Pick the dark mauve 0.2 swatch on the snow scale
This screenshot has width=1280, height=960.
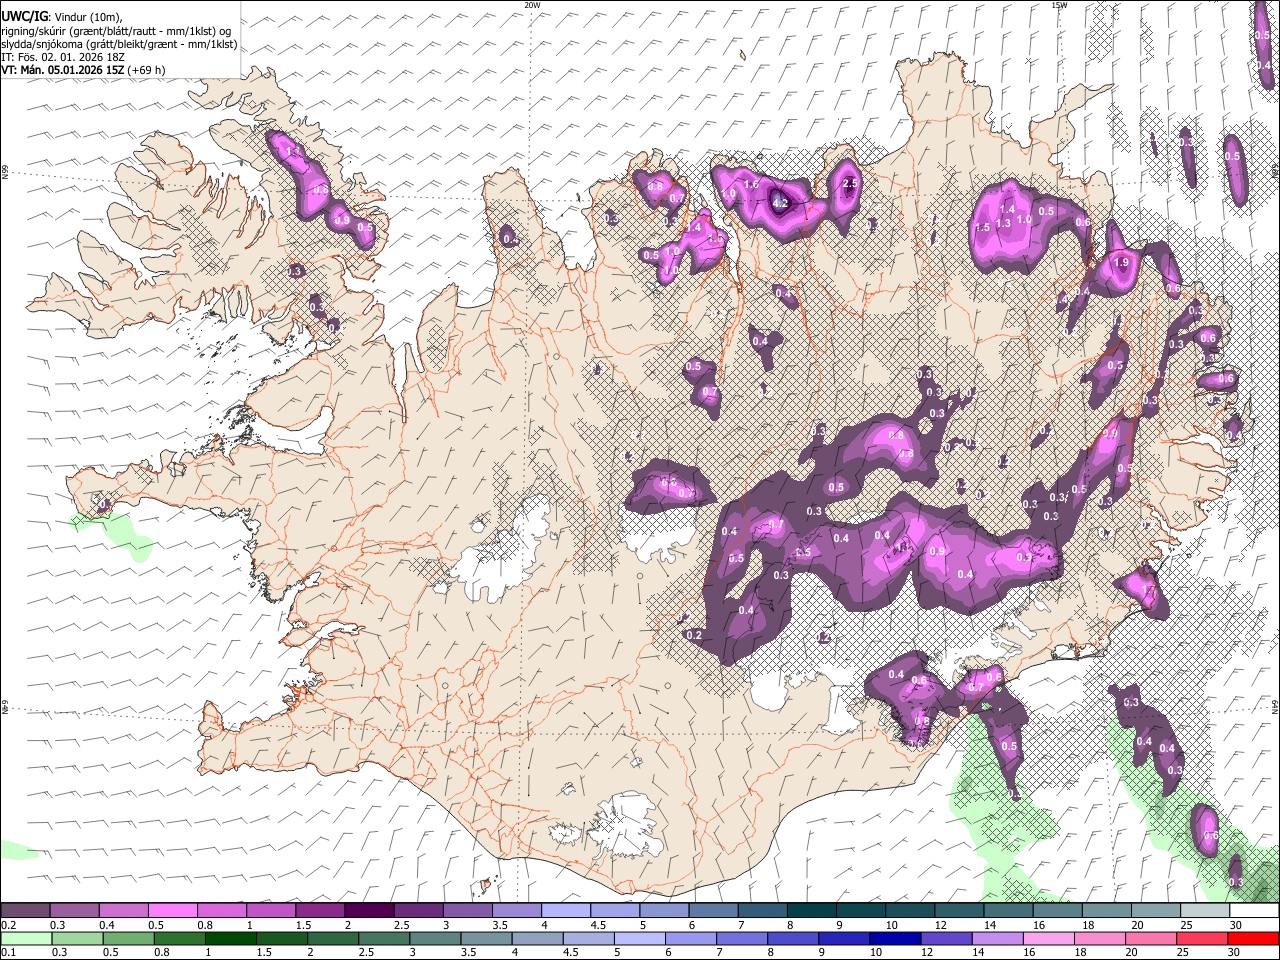pyautogui.click(x=25, y=911)
